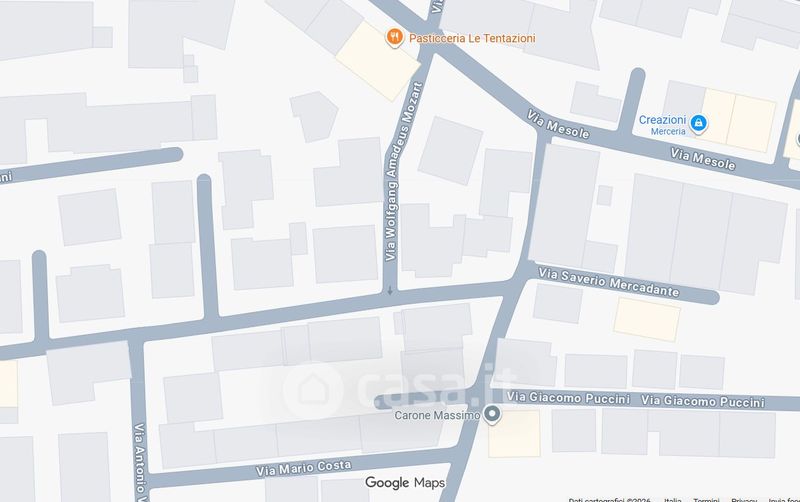Click the yellow building below Via Saverio Mercadante
The image size is (800, 502).
[647, 319]
